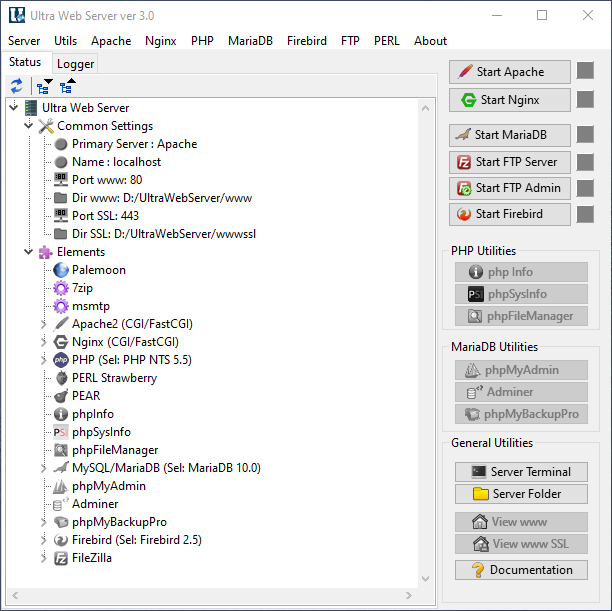The height and width of the screenshot is (611, 612).
Task: Click the Start Apache button
Action: [x=510, y=72]
